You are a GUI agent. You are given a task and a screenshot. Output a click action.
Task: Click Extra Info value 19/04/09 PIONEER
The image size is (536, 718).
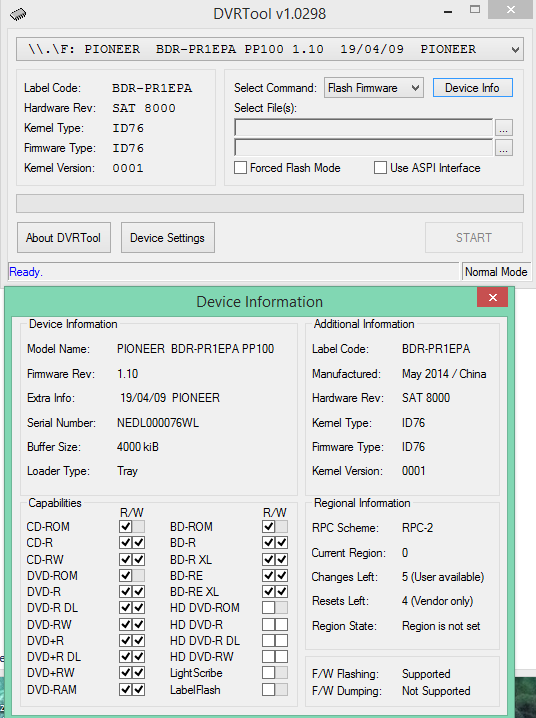(x=170, y=398)
